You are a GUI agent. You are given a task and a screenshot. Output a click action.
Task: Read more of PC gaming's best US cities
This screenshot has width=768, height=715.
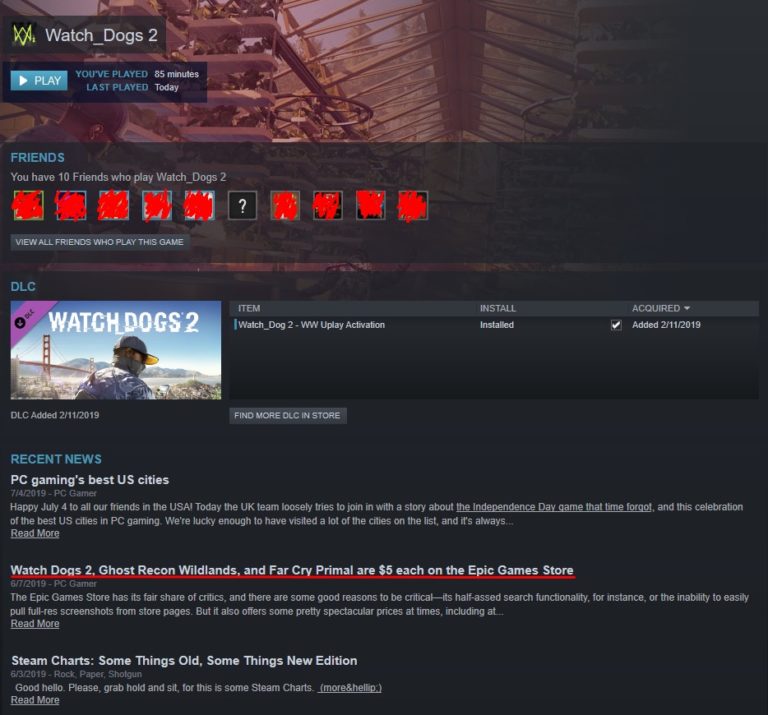pyautogui.click(x=35, y=533)
